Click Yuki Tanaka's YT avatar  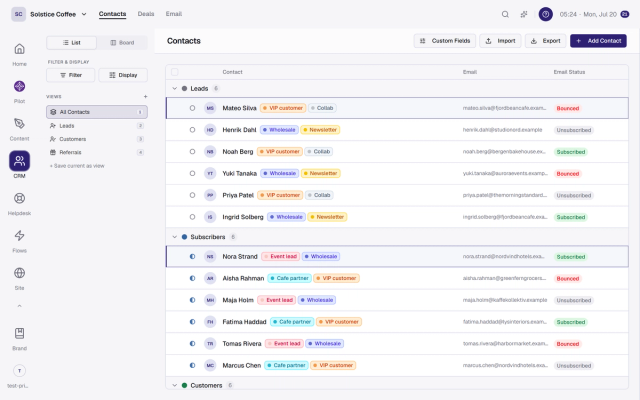point(210,173)
